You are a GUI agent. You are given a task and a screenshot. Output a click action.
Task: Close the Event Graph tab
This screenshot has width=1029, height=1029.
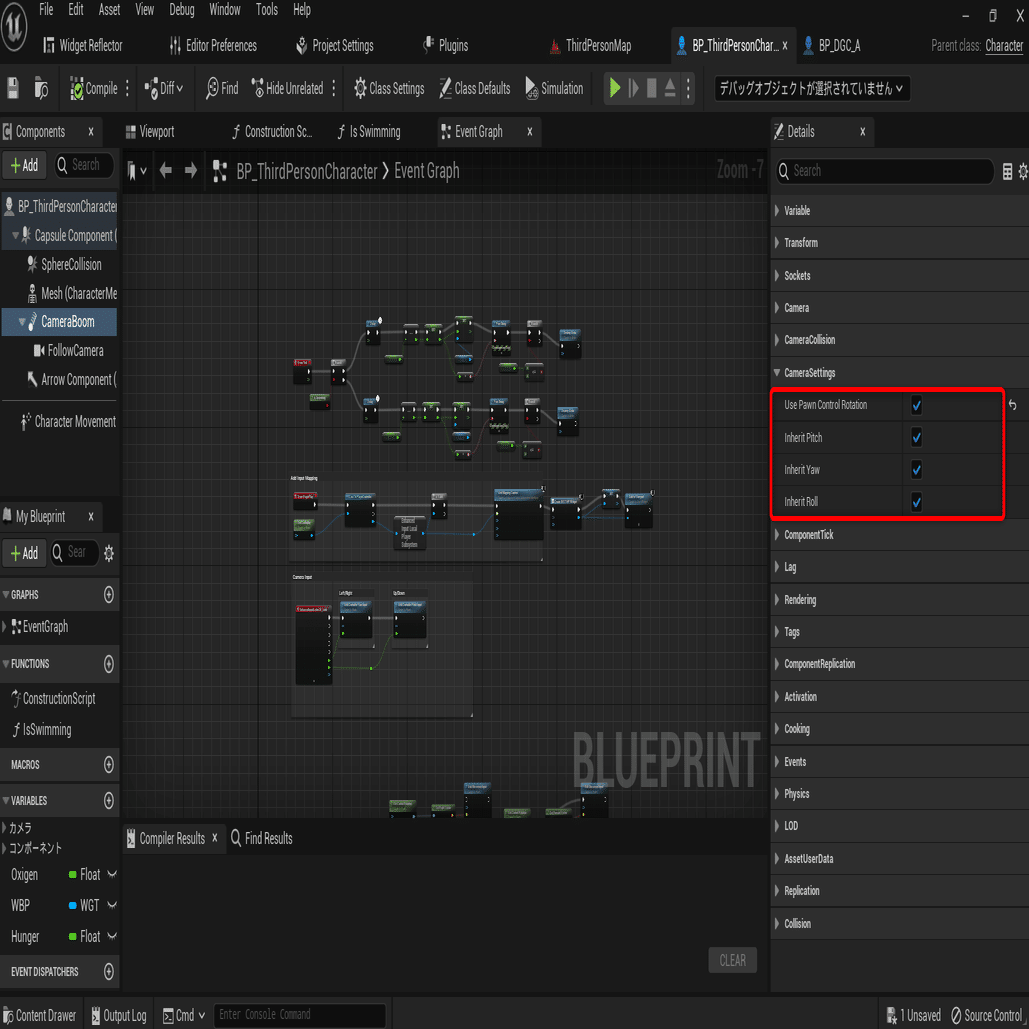pyautogui.click(x=530, y=132)
